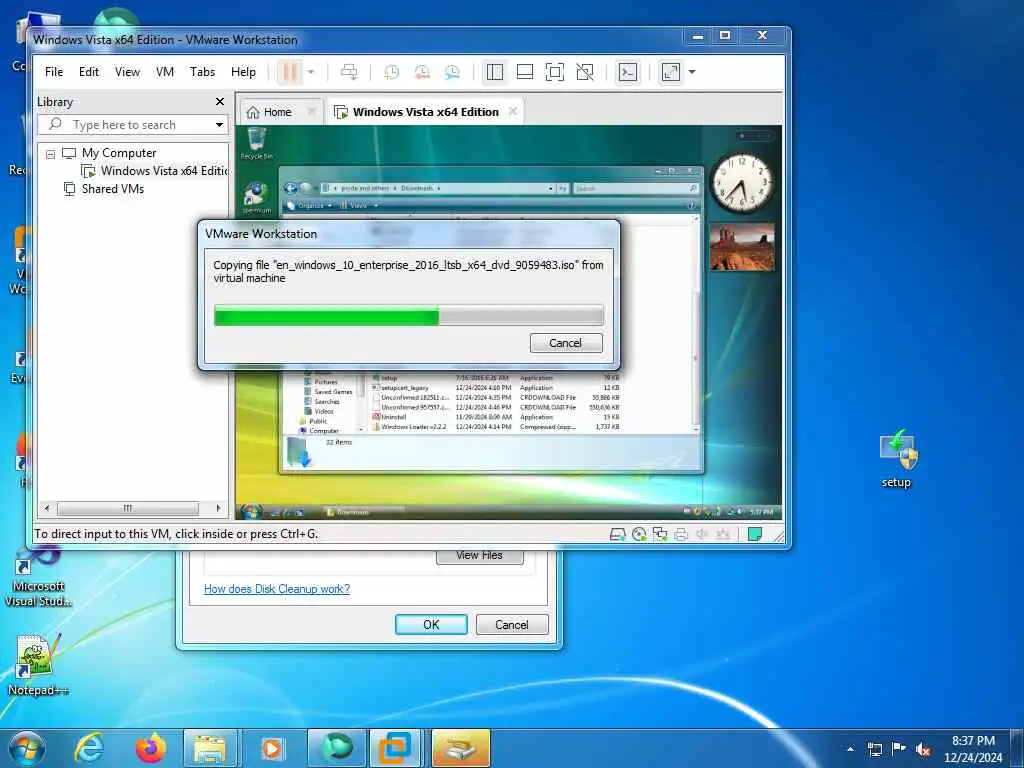
Task: Open the stretch display dropdown arrow
Action: coord(692,72)
